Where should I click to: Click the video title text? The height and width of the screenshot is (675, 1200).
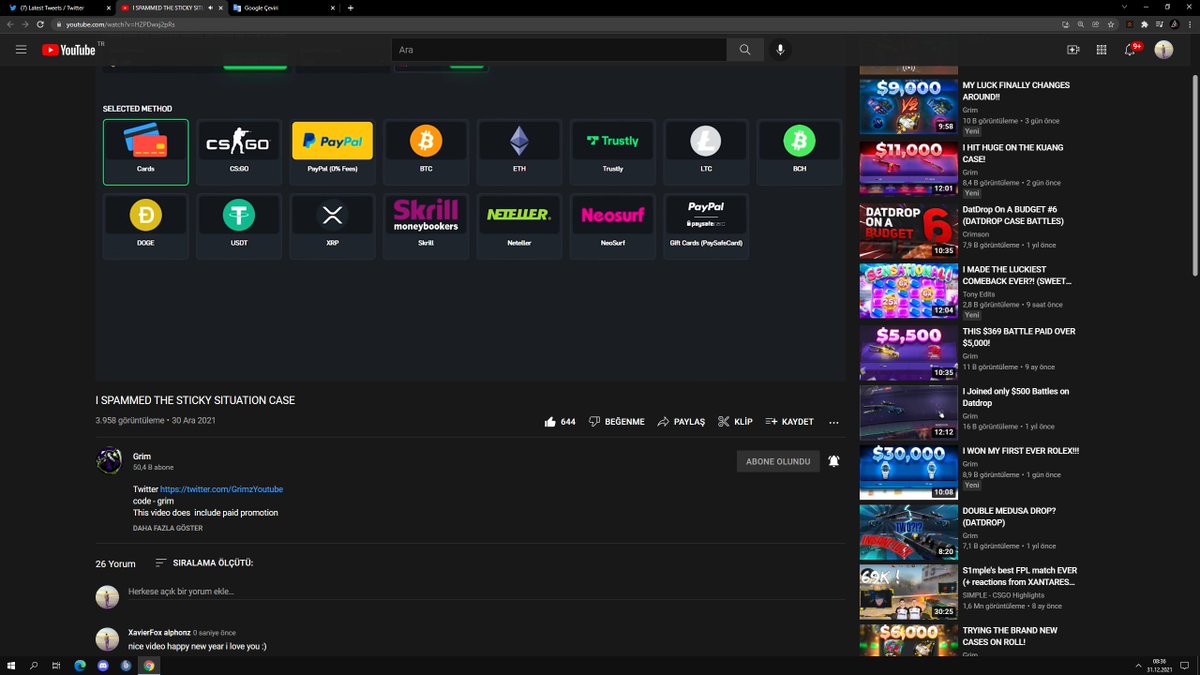(x=195, y=400)
